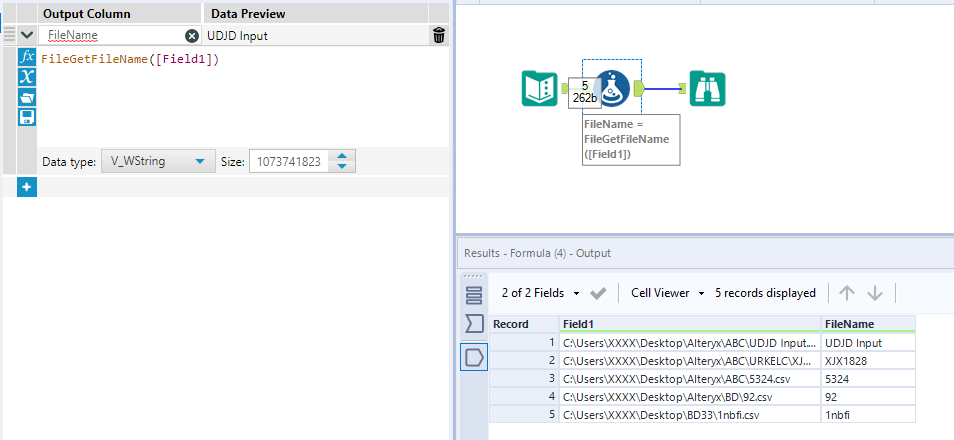Open the Data type V_WString dropdown
This screenshot has width=954, height=440.
click(158, 161)
